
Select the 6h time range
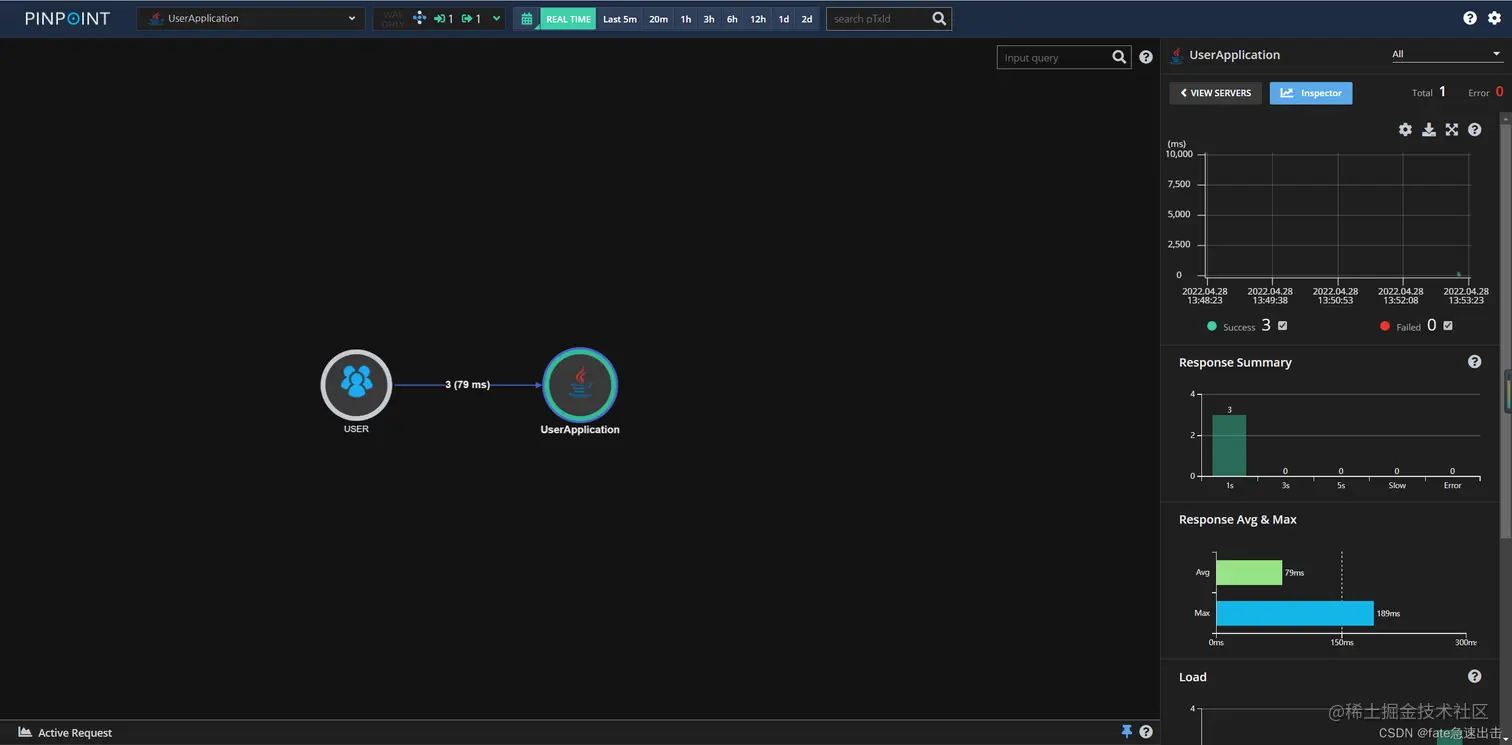732,19
